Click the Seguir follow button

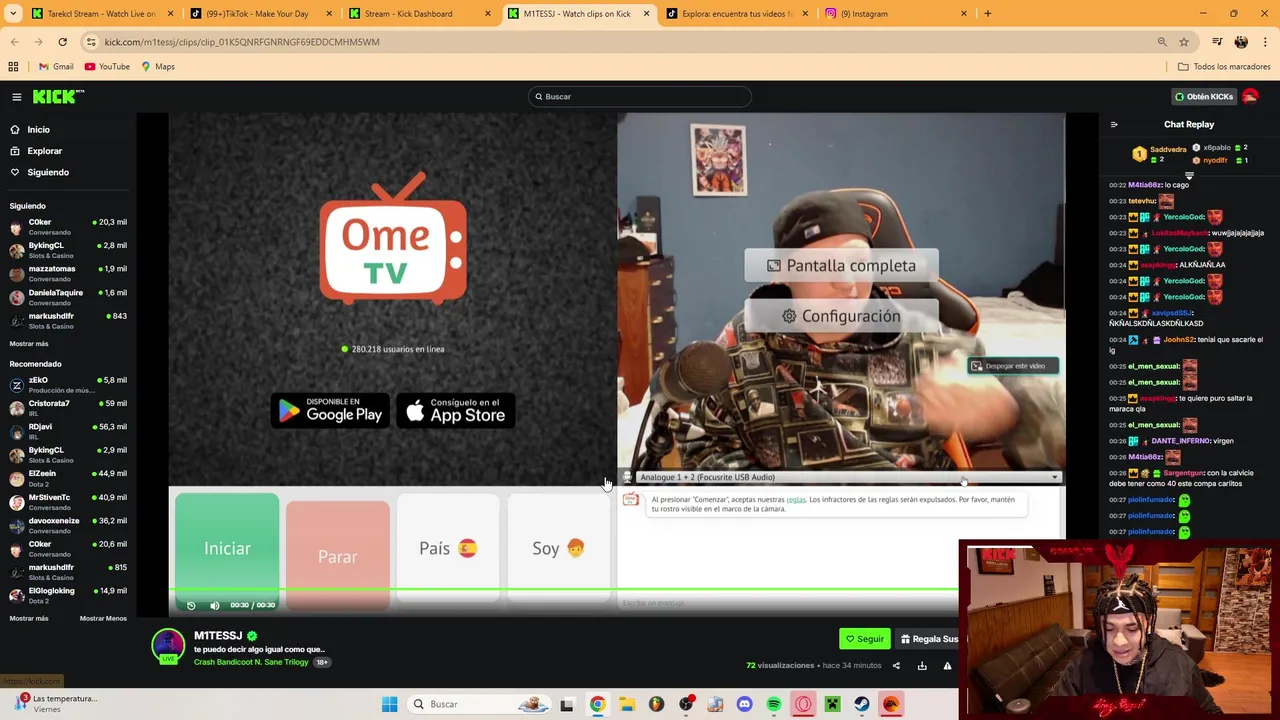pos(865,639)
